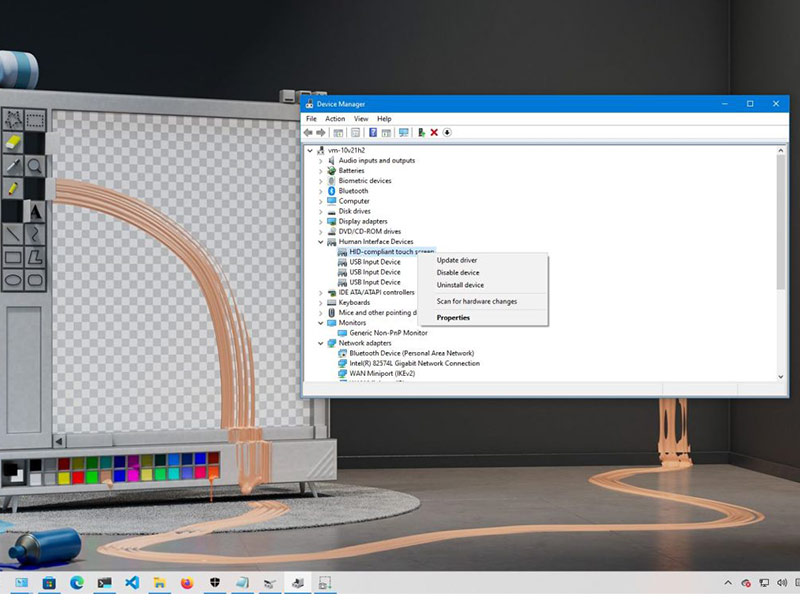The width and height of the screenshot is (800, 600).
Task: Open Visual Studio Code from the taskbar
Action: pos(132,582)
